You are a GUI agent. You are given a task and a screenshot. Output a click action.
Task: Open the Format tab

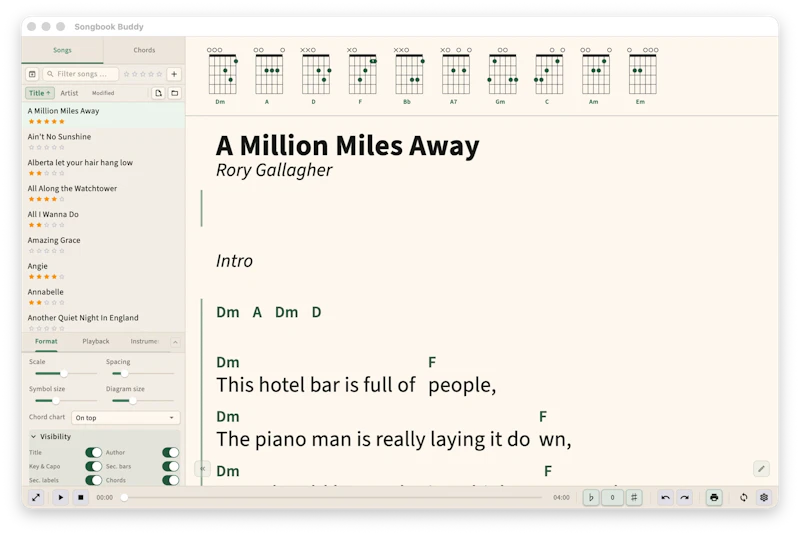pyautogui.click(x=46, y=341)
